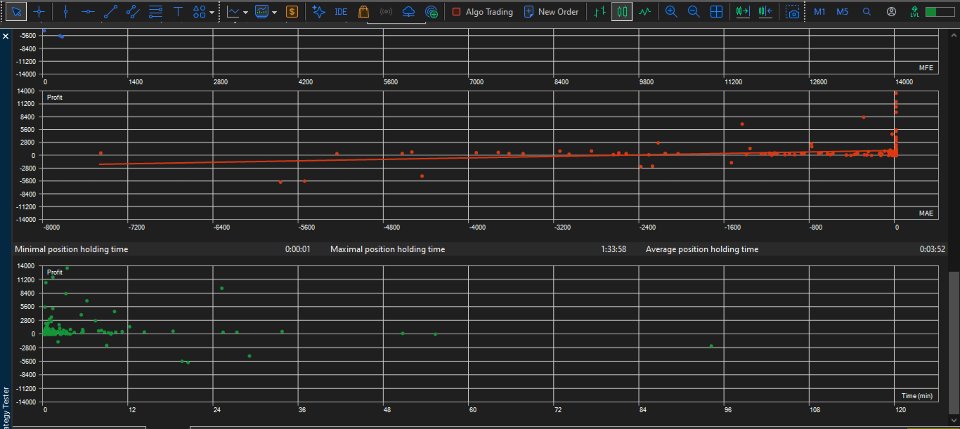Screen dimensions: 960x429
Task: Open the trading signals icon
Action: tap(386, 12)
